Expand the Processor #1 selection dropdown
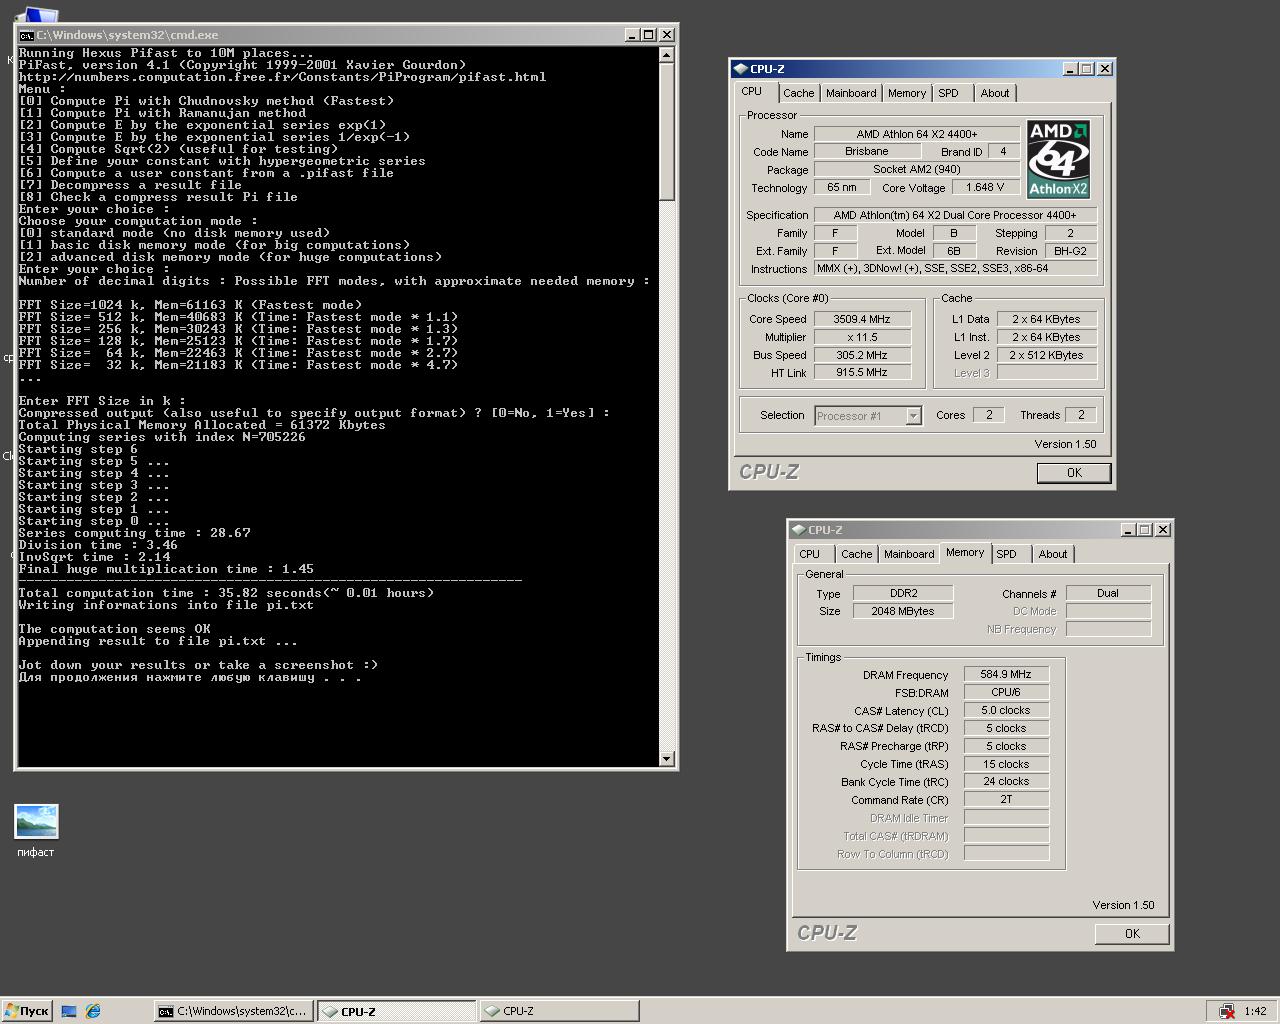The width and height of the screenshot is (1280, 1024). (913, 416)
